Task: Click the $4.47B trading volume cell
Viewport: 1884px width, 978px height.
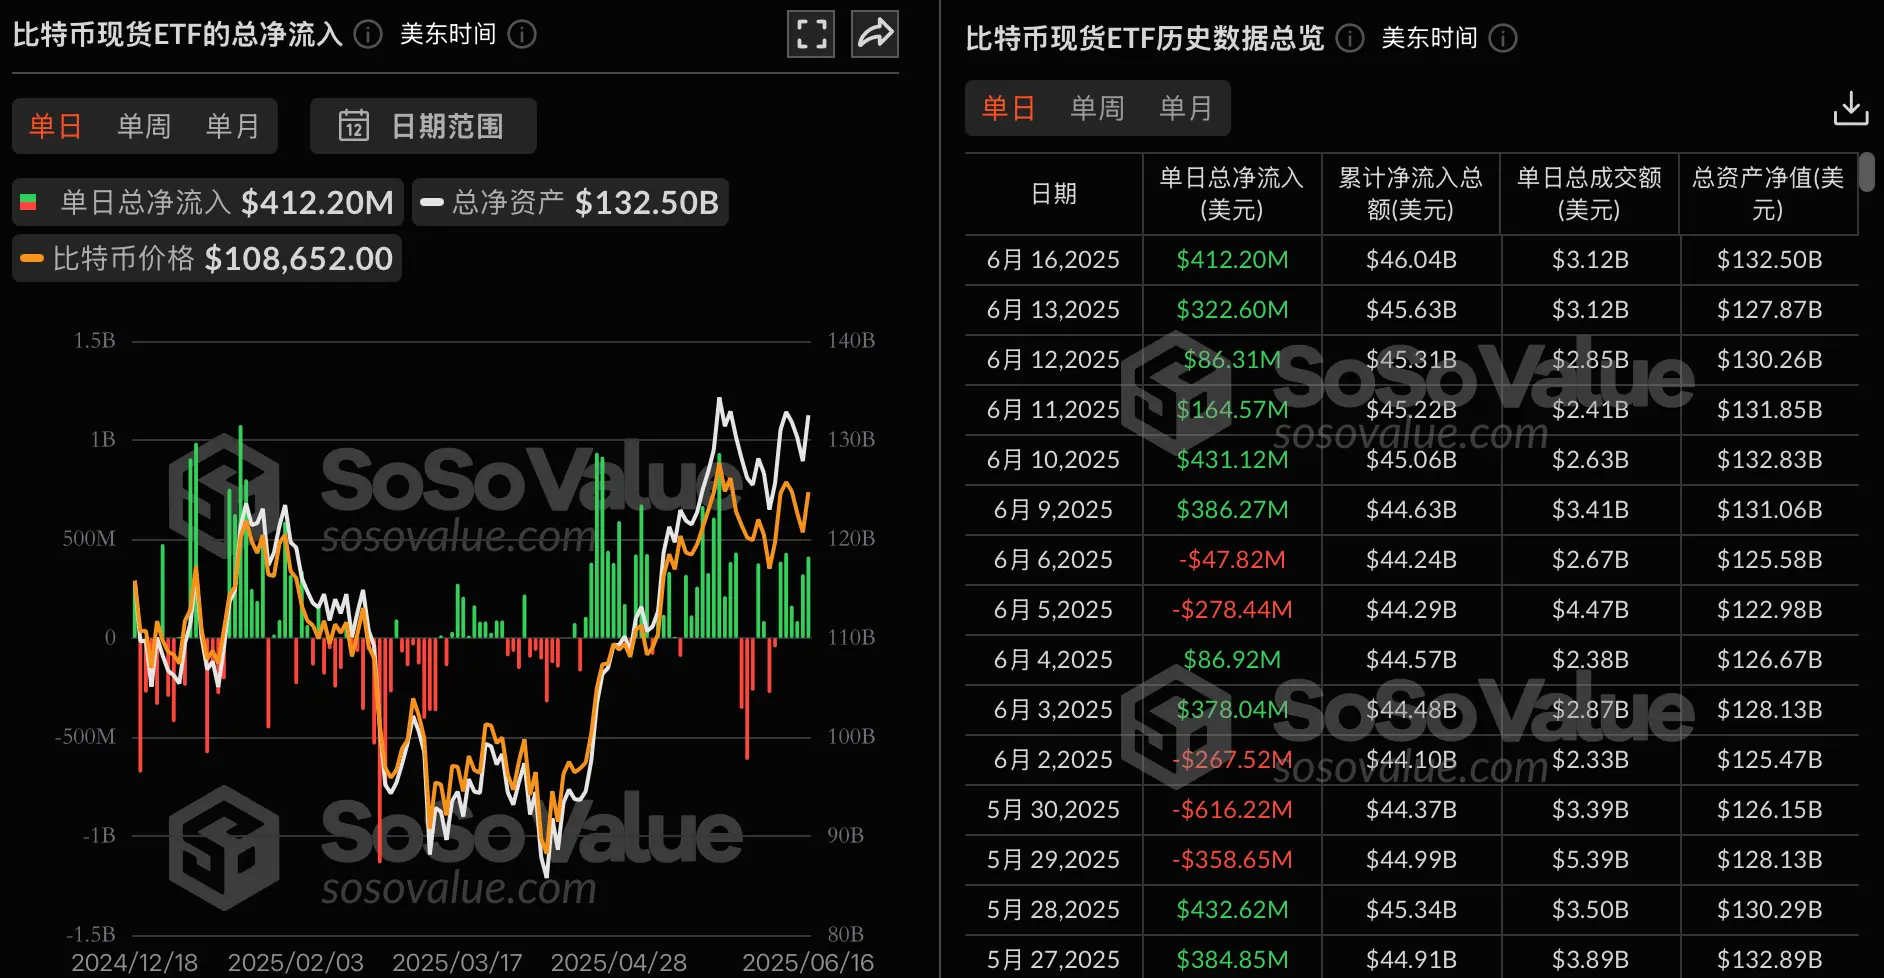Action: coord(1590,610)
